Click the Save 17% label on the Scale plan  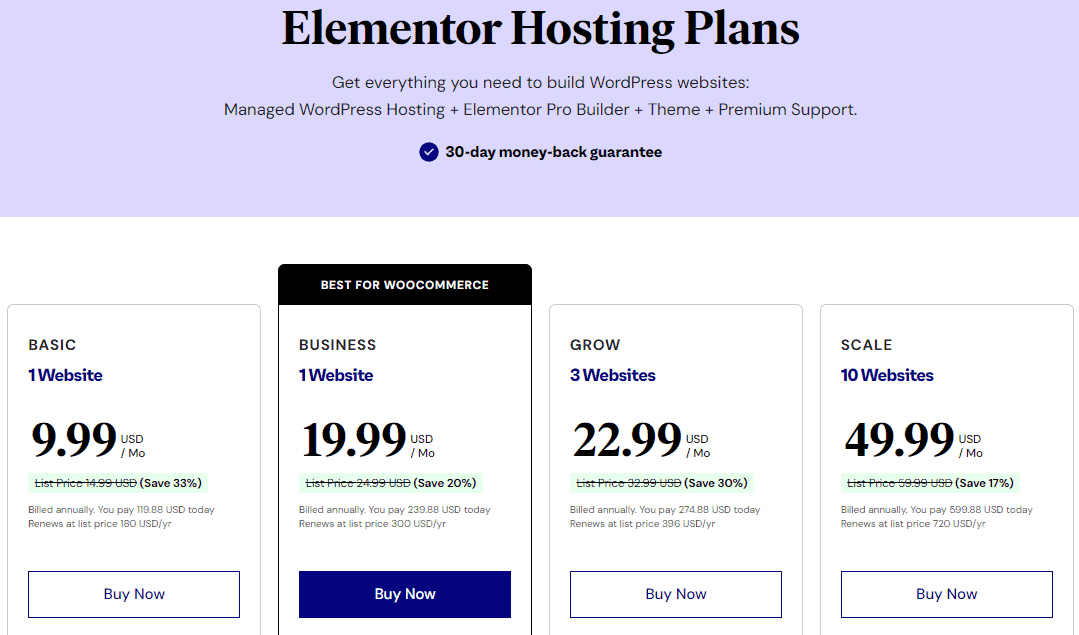tap(985, 482)
